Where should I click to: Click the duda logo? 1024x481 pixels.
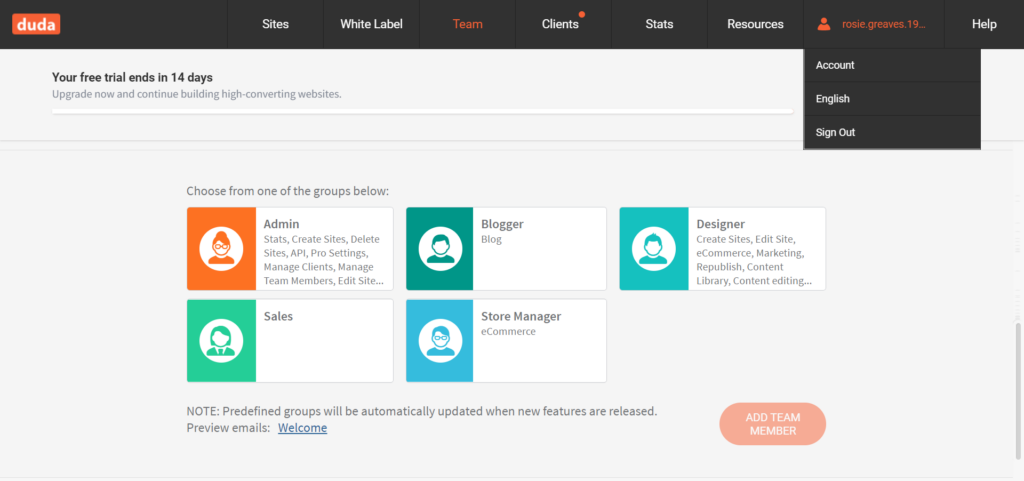pos(36,24)
